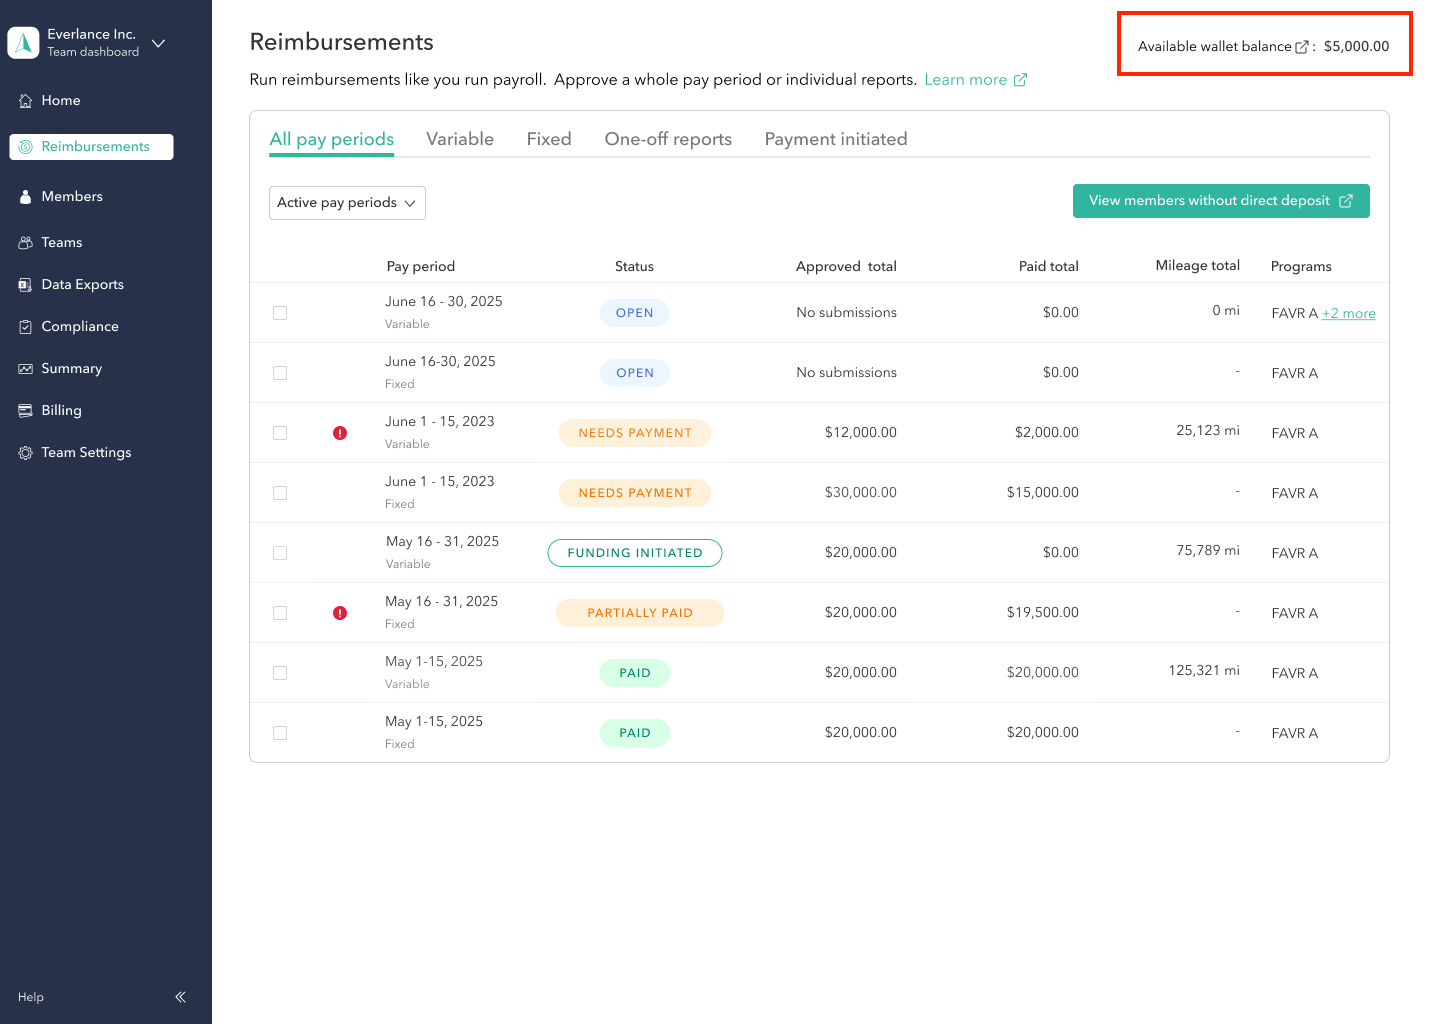Open the Learn more link
Viewport: 1440px width, 1024px height.
pyautogui.click(x=966, y=79)
